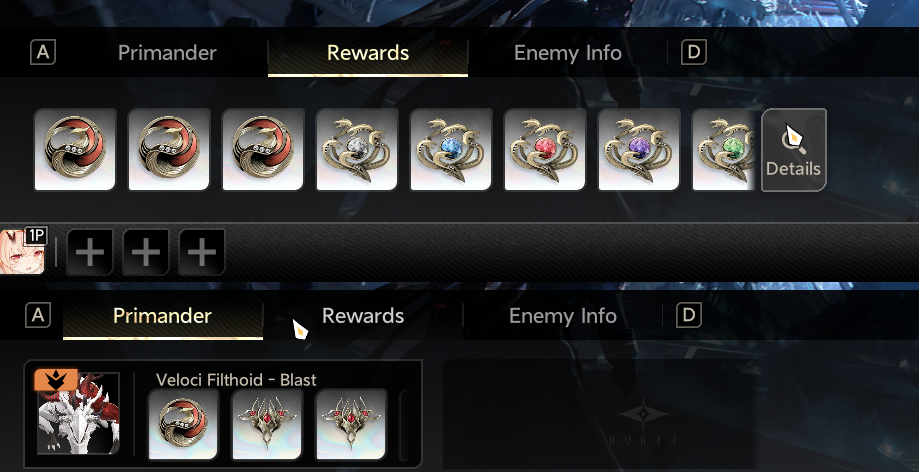Click the upper D key shortcut button
Image resolution: width=919 pixels, height=472 pixels.
point(693,52)
